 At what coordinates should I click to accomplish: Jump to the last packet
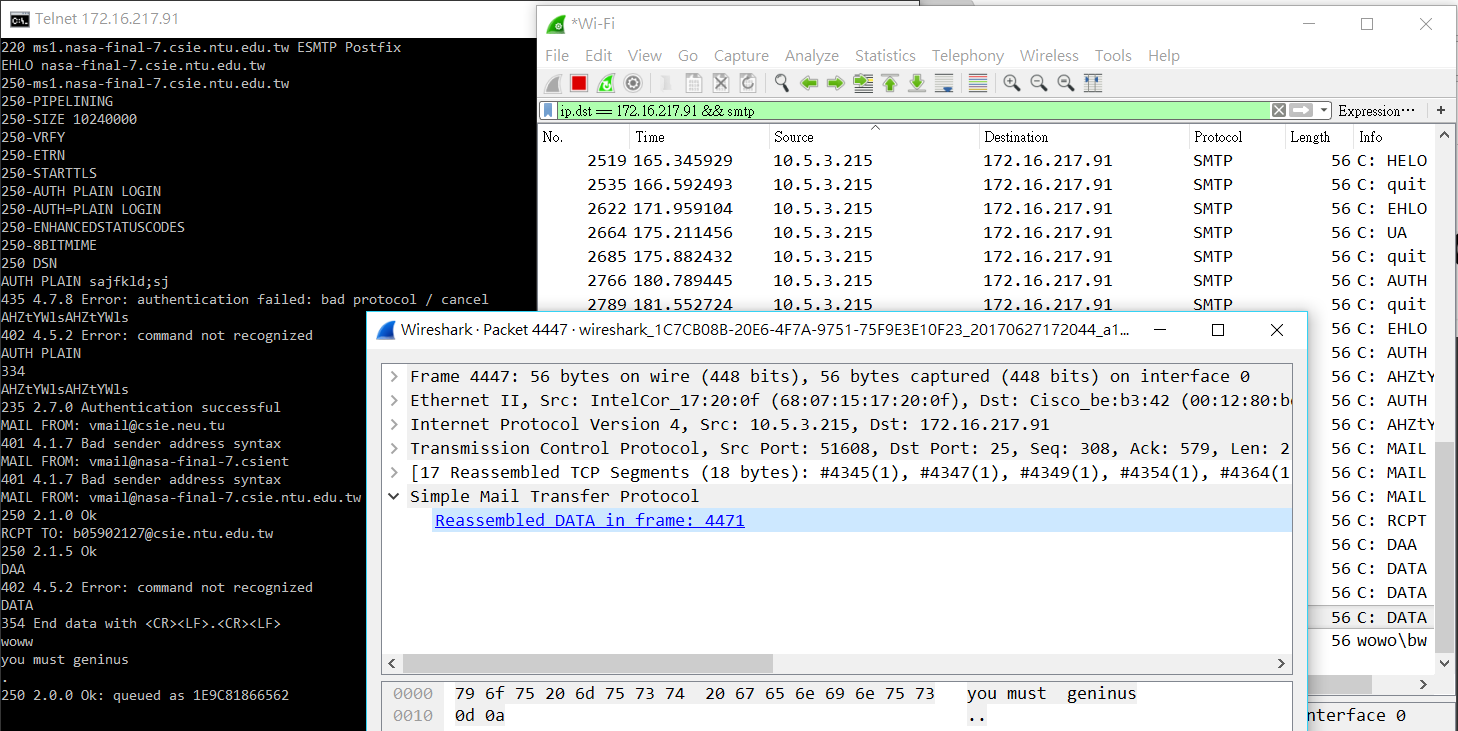point(917,83)
